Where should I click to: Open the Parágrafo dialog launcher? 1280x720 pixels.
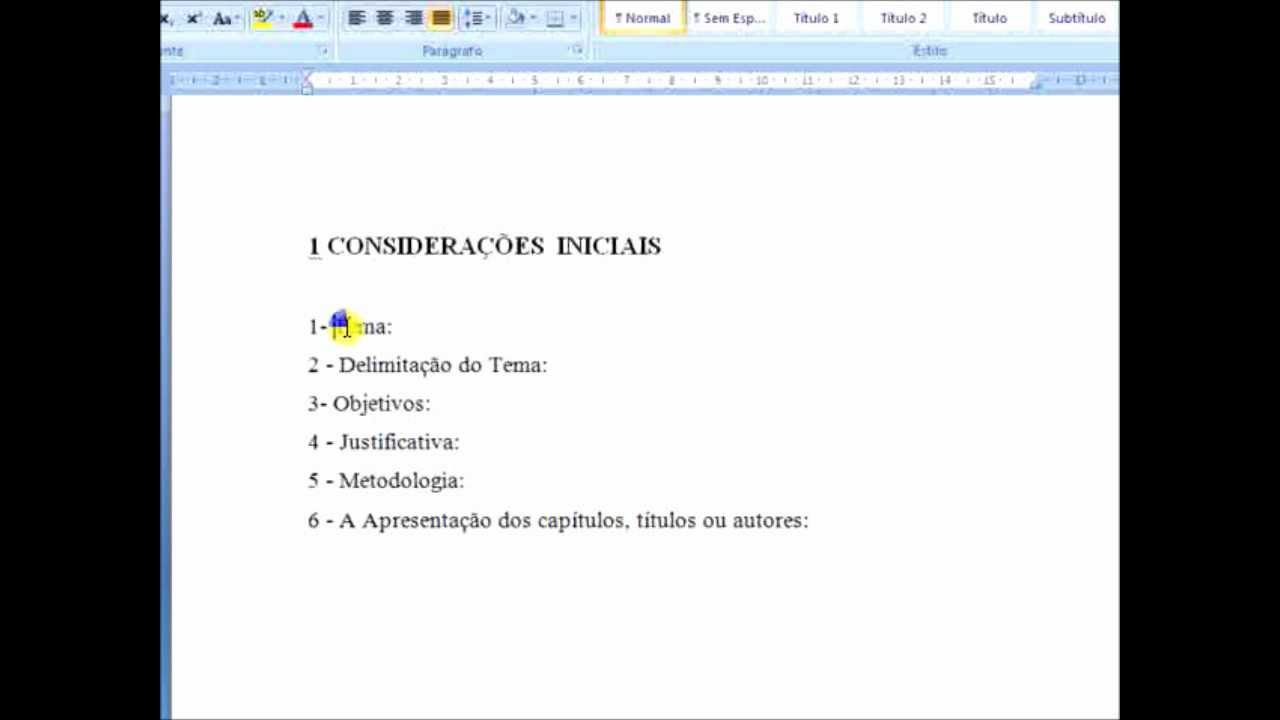[577, 50]
